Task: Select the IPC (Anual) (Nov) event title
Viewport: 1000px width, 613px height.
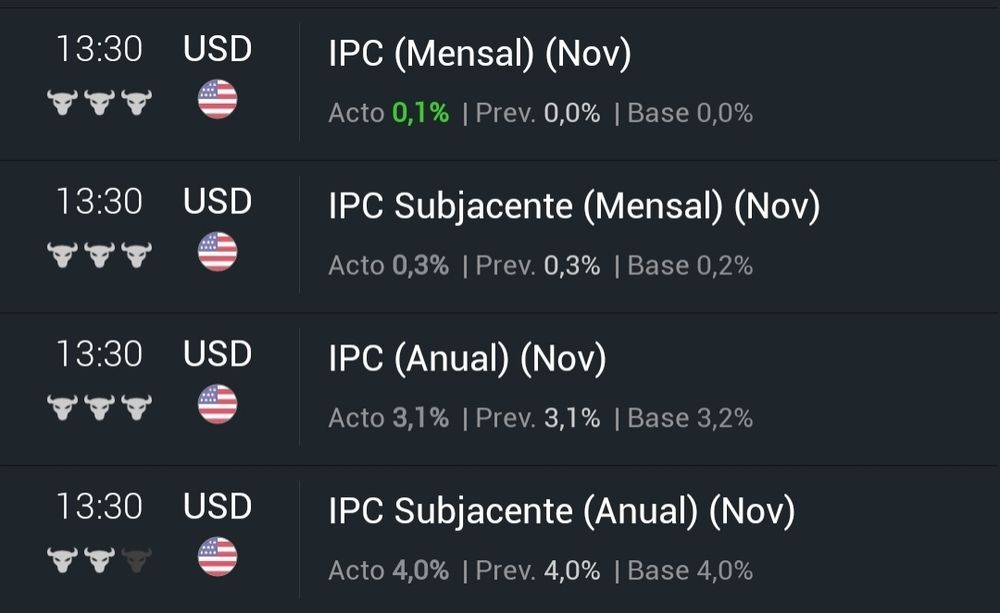Action: coord(467,359)
